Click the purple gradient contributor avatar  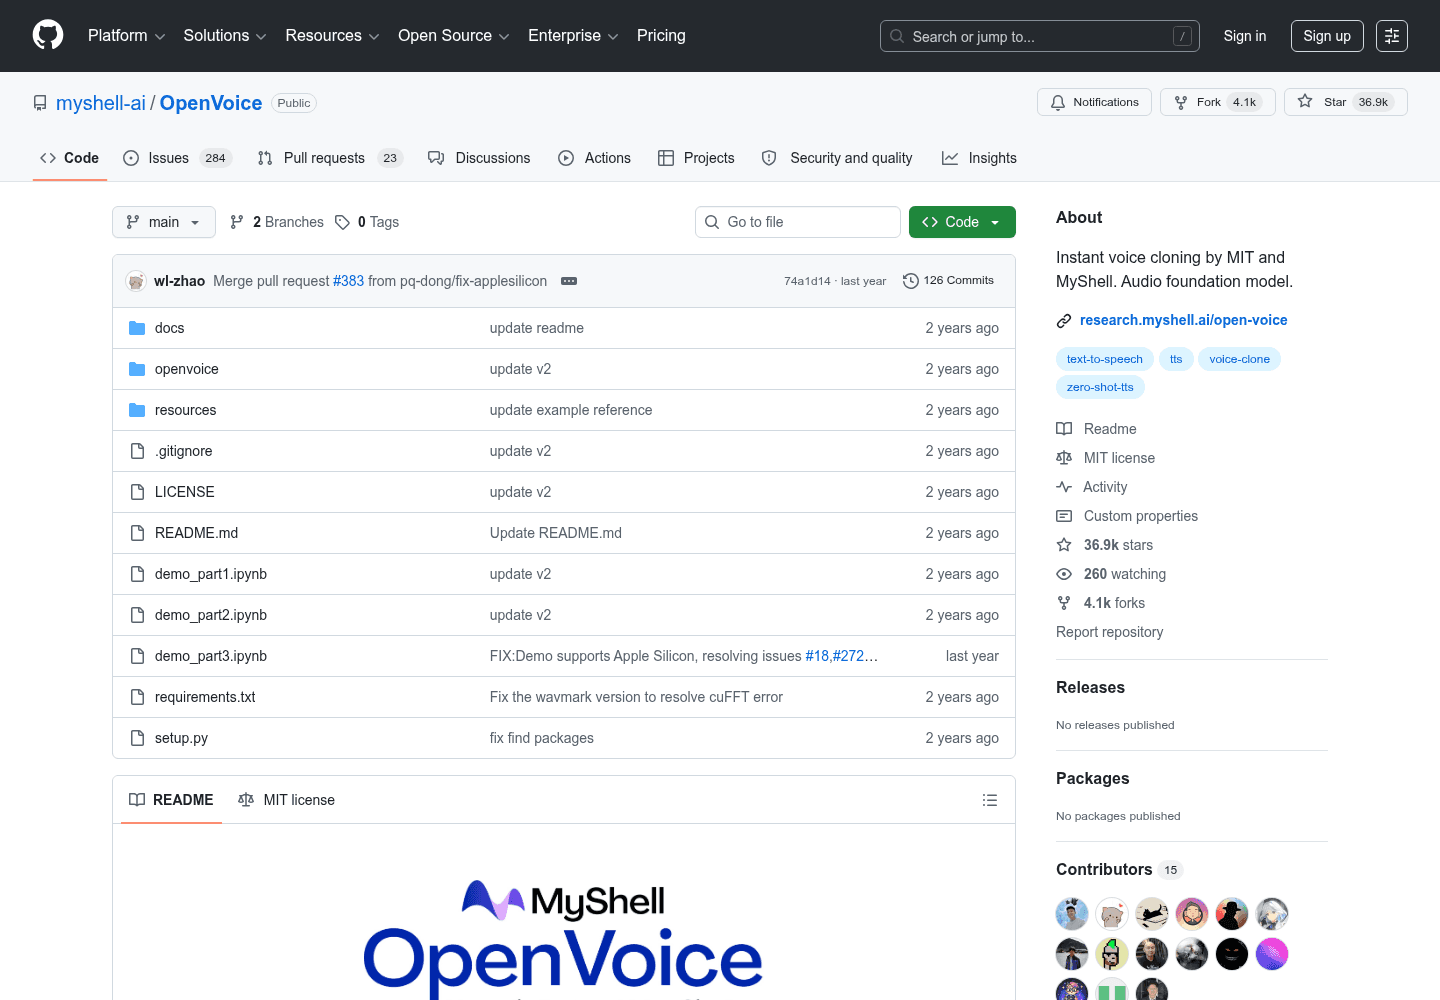[x=1272, y=954]
